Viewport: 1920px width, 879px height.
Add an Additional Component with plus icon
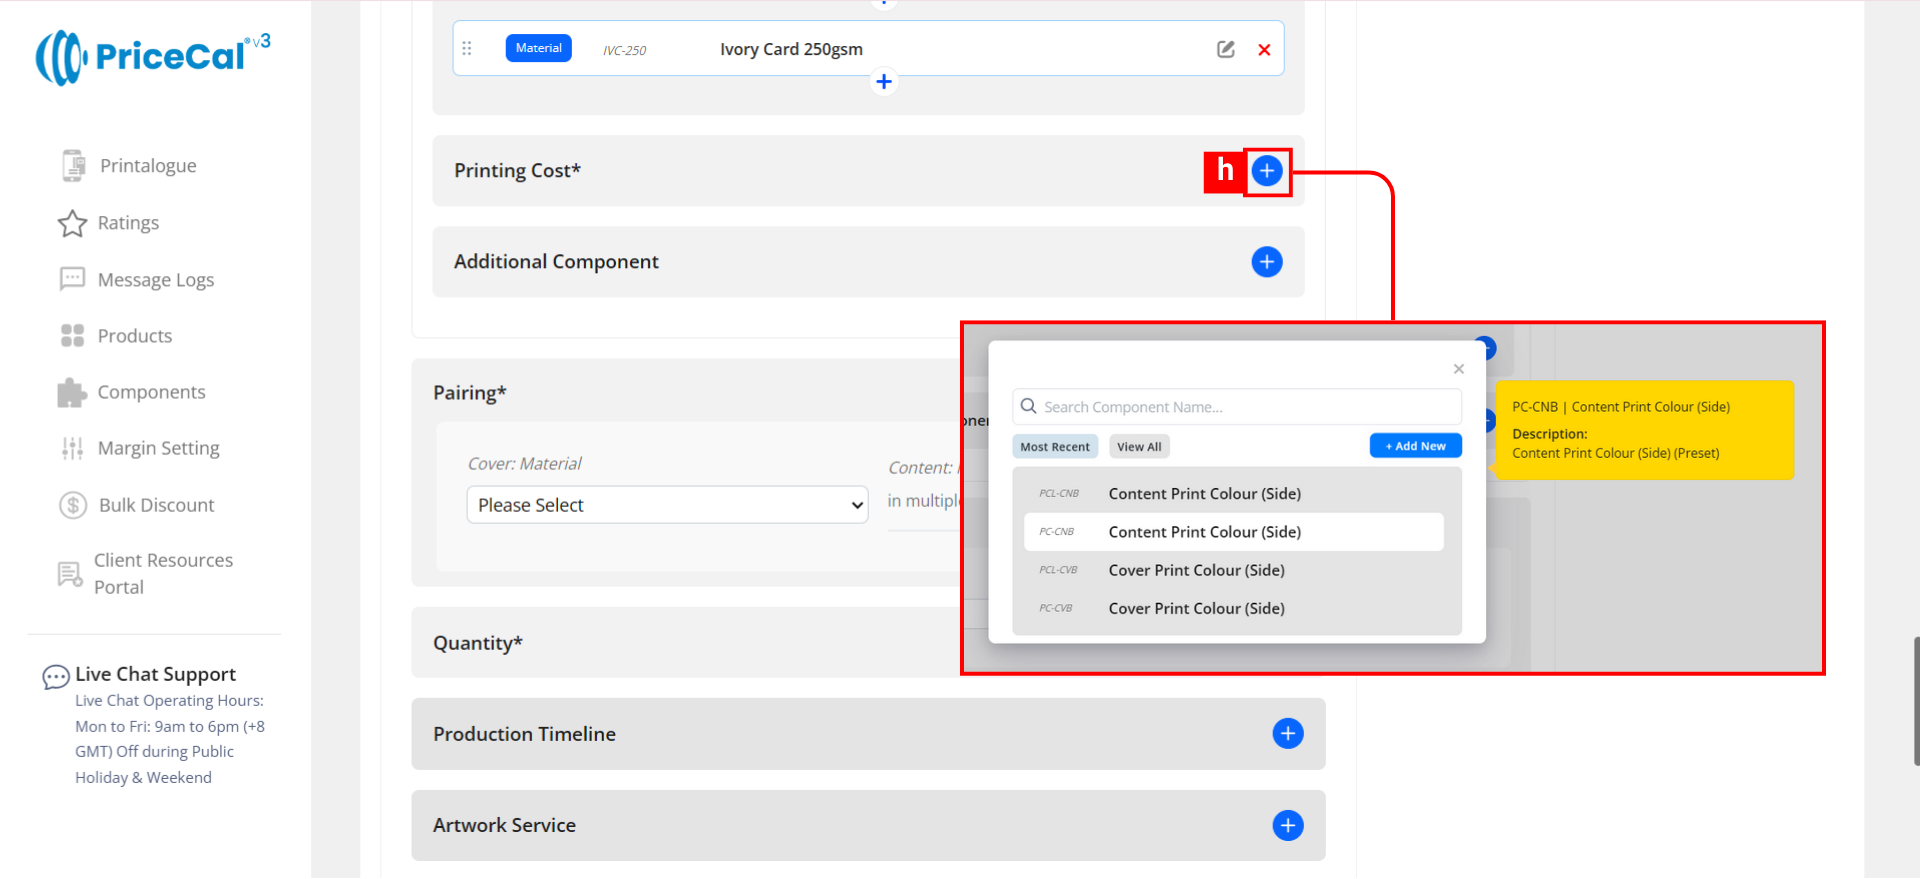(x=1267, y=262)
